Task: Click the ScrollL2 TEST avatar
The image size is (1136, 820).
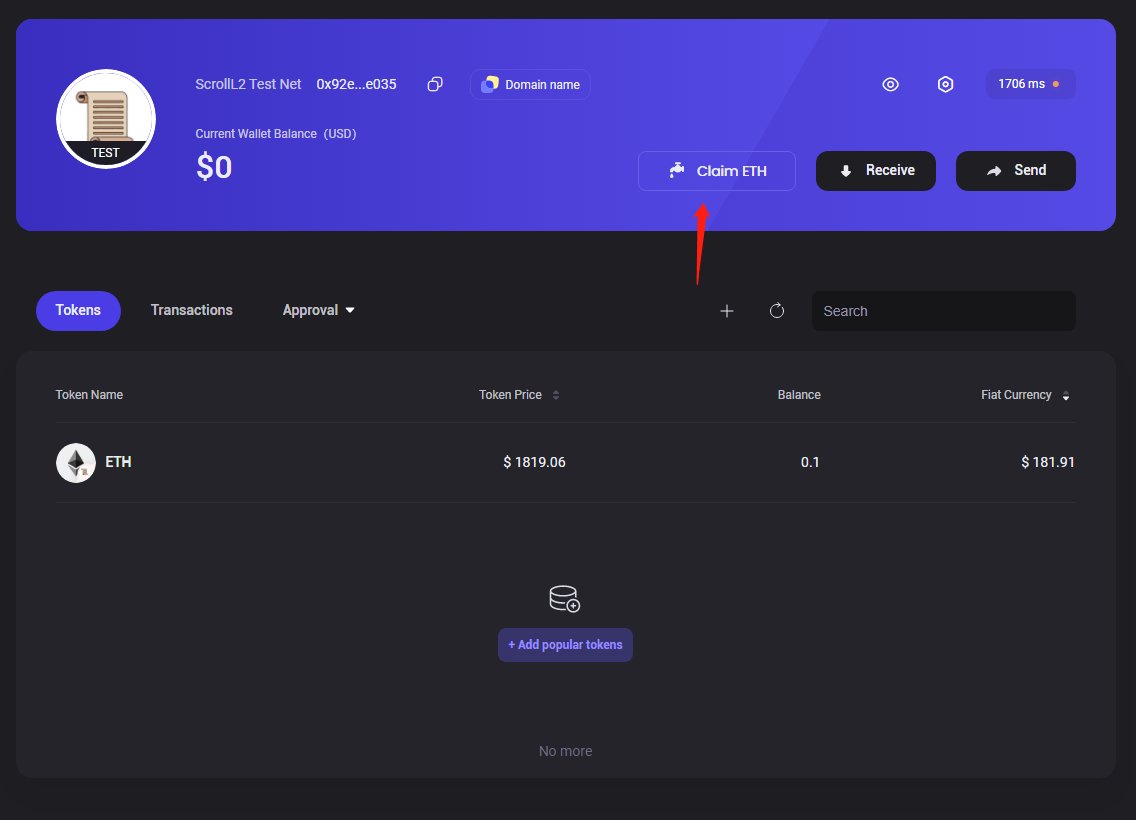Action: point(106,119)
